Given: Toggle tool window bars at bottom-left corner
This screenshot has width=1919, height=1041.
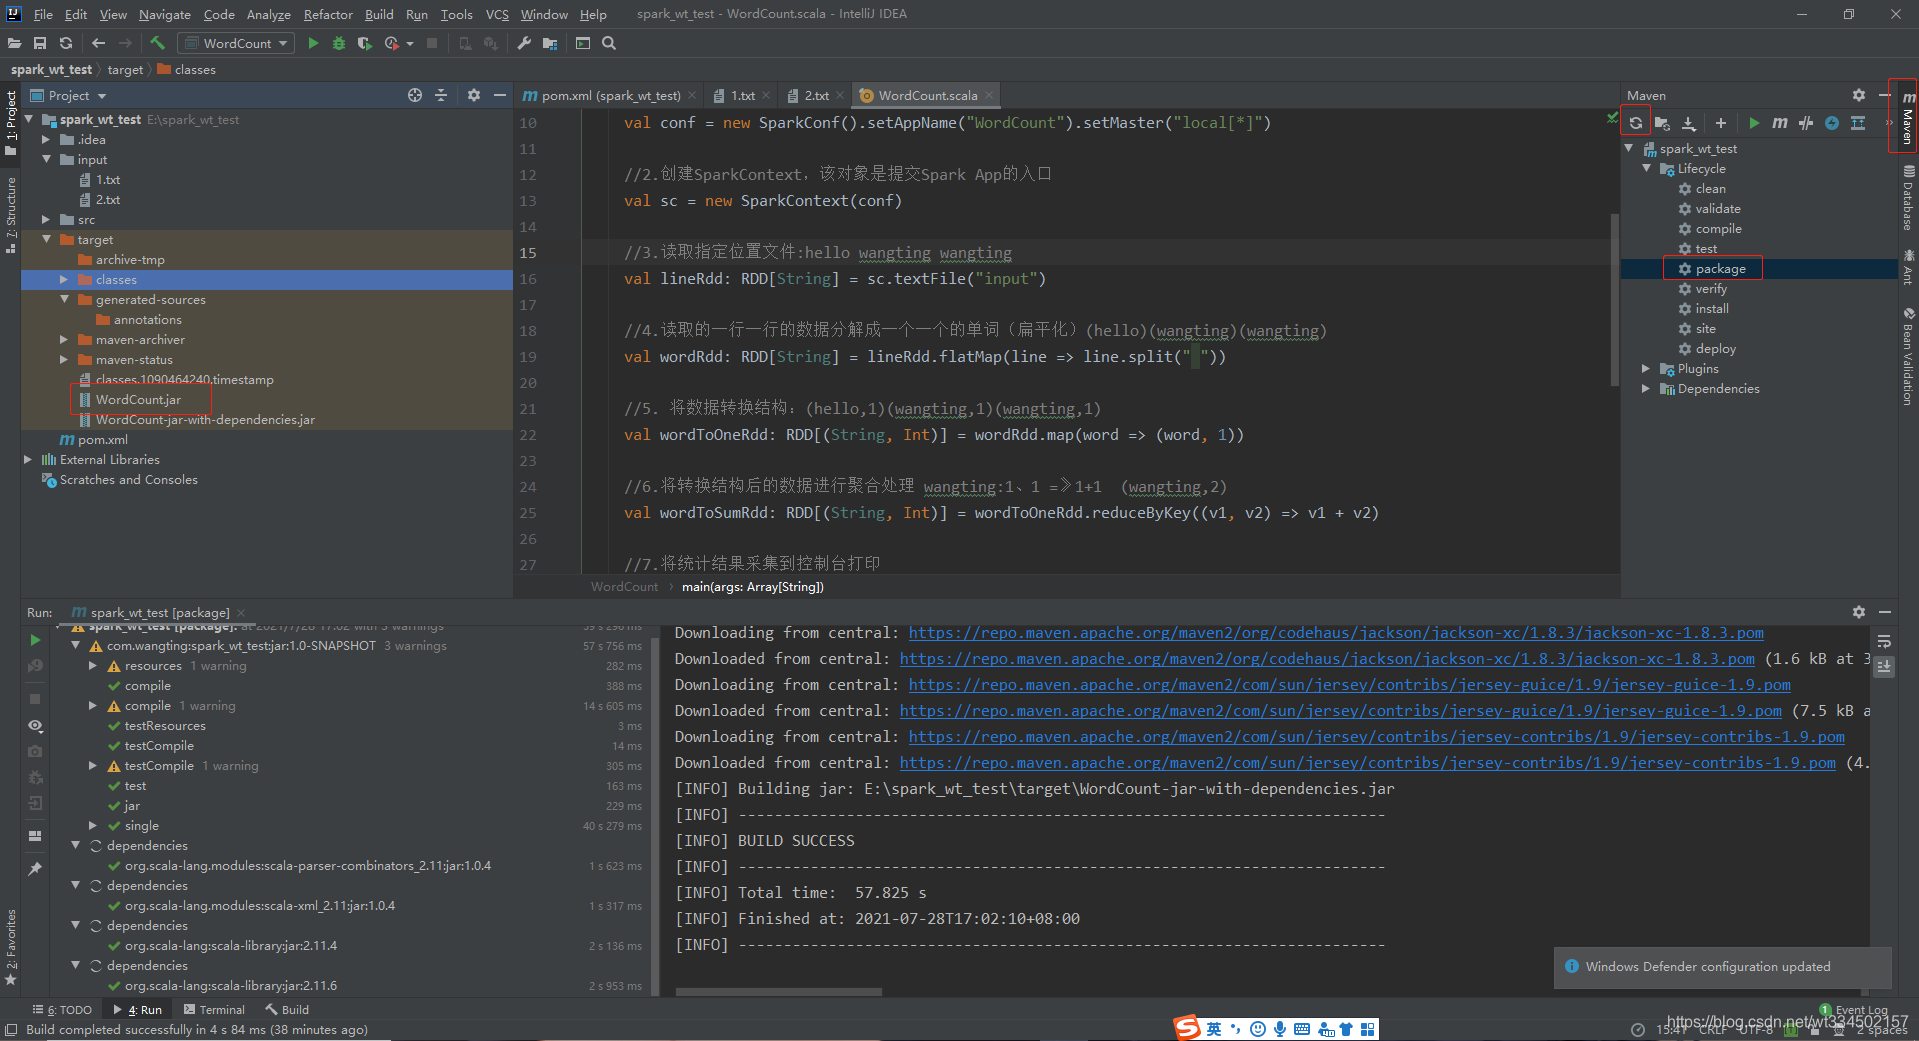Looking at the screenshot, I should coord(11,1030).
